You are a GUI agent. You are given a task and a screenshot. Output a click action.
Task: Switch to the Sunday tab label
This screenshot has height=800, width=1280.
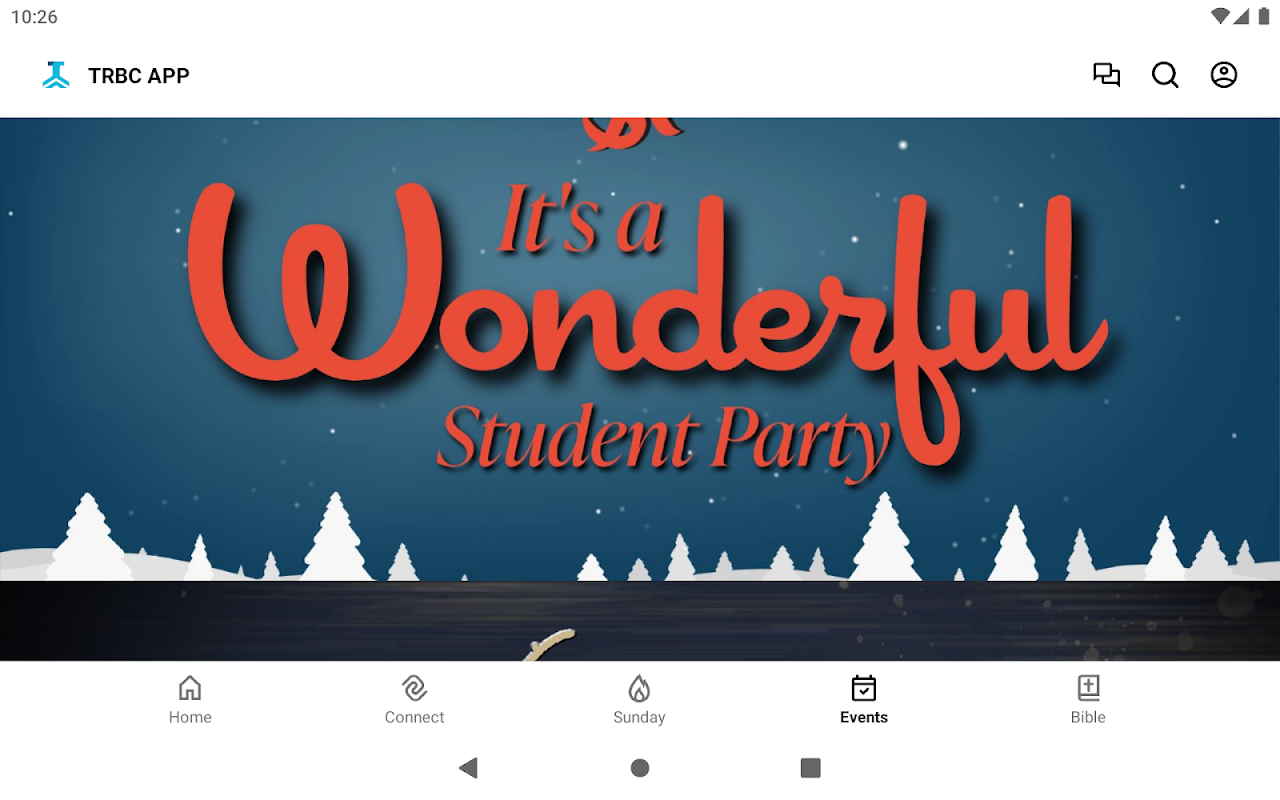[639, 717]
